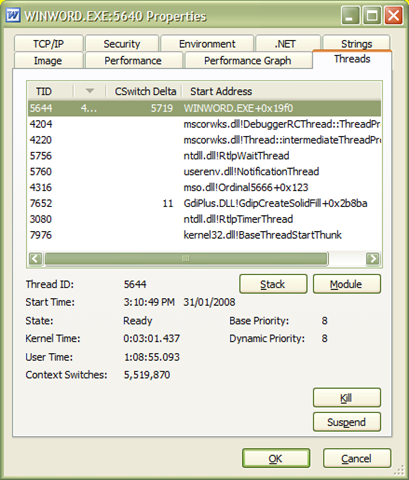Image resolution: width=409 pixels, height=480 pixels.
Task: Go to the Performance tab
Action: click(133, 61)
